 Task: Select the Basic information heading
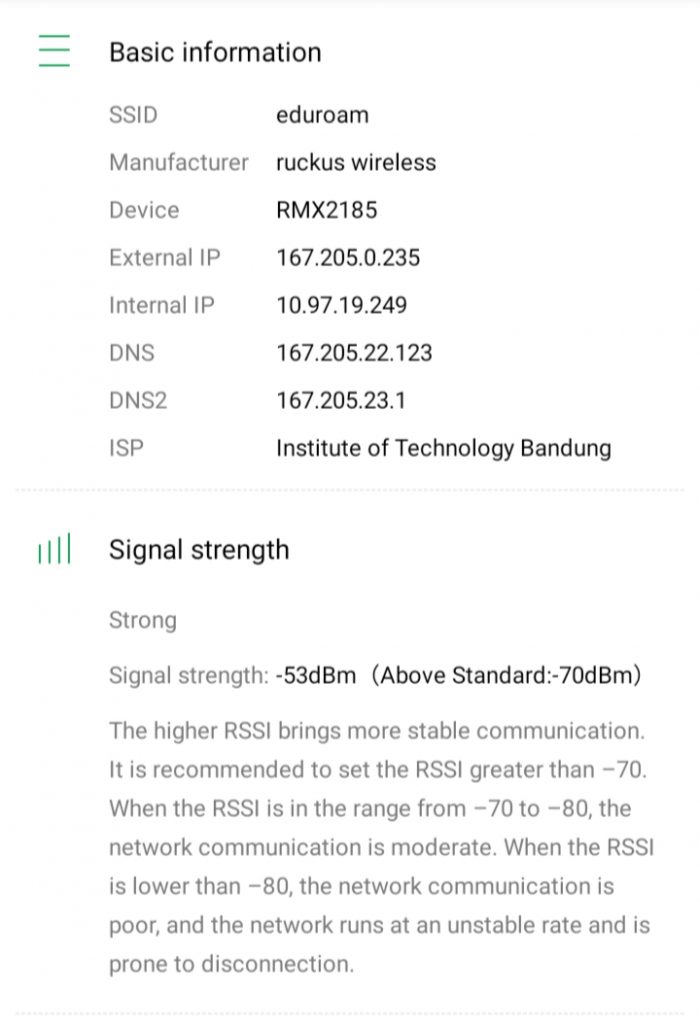tap(215, 52)
